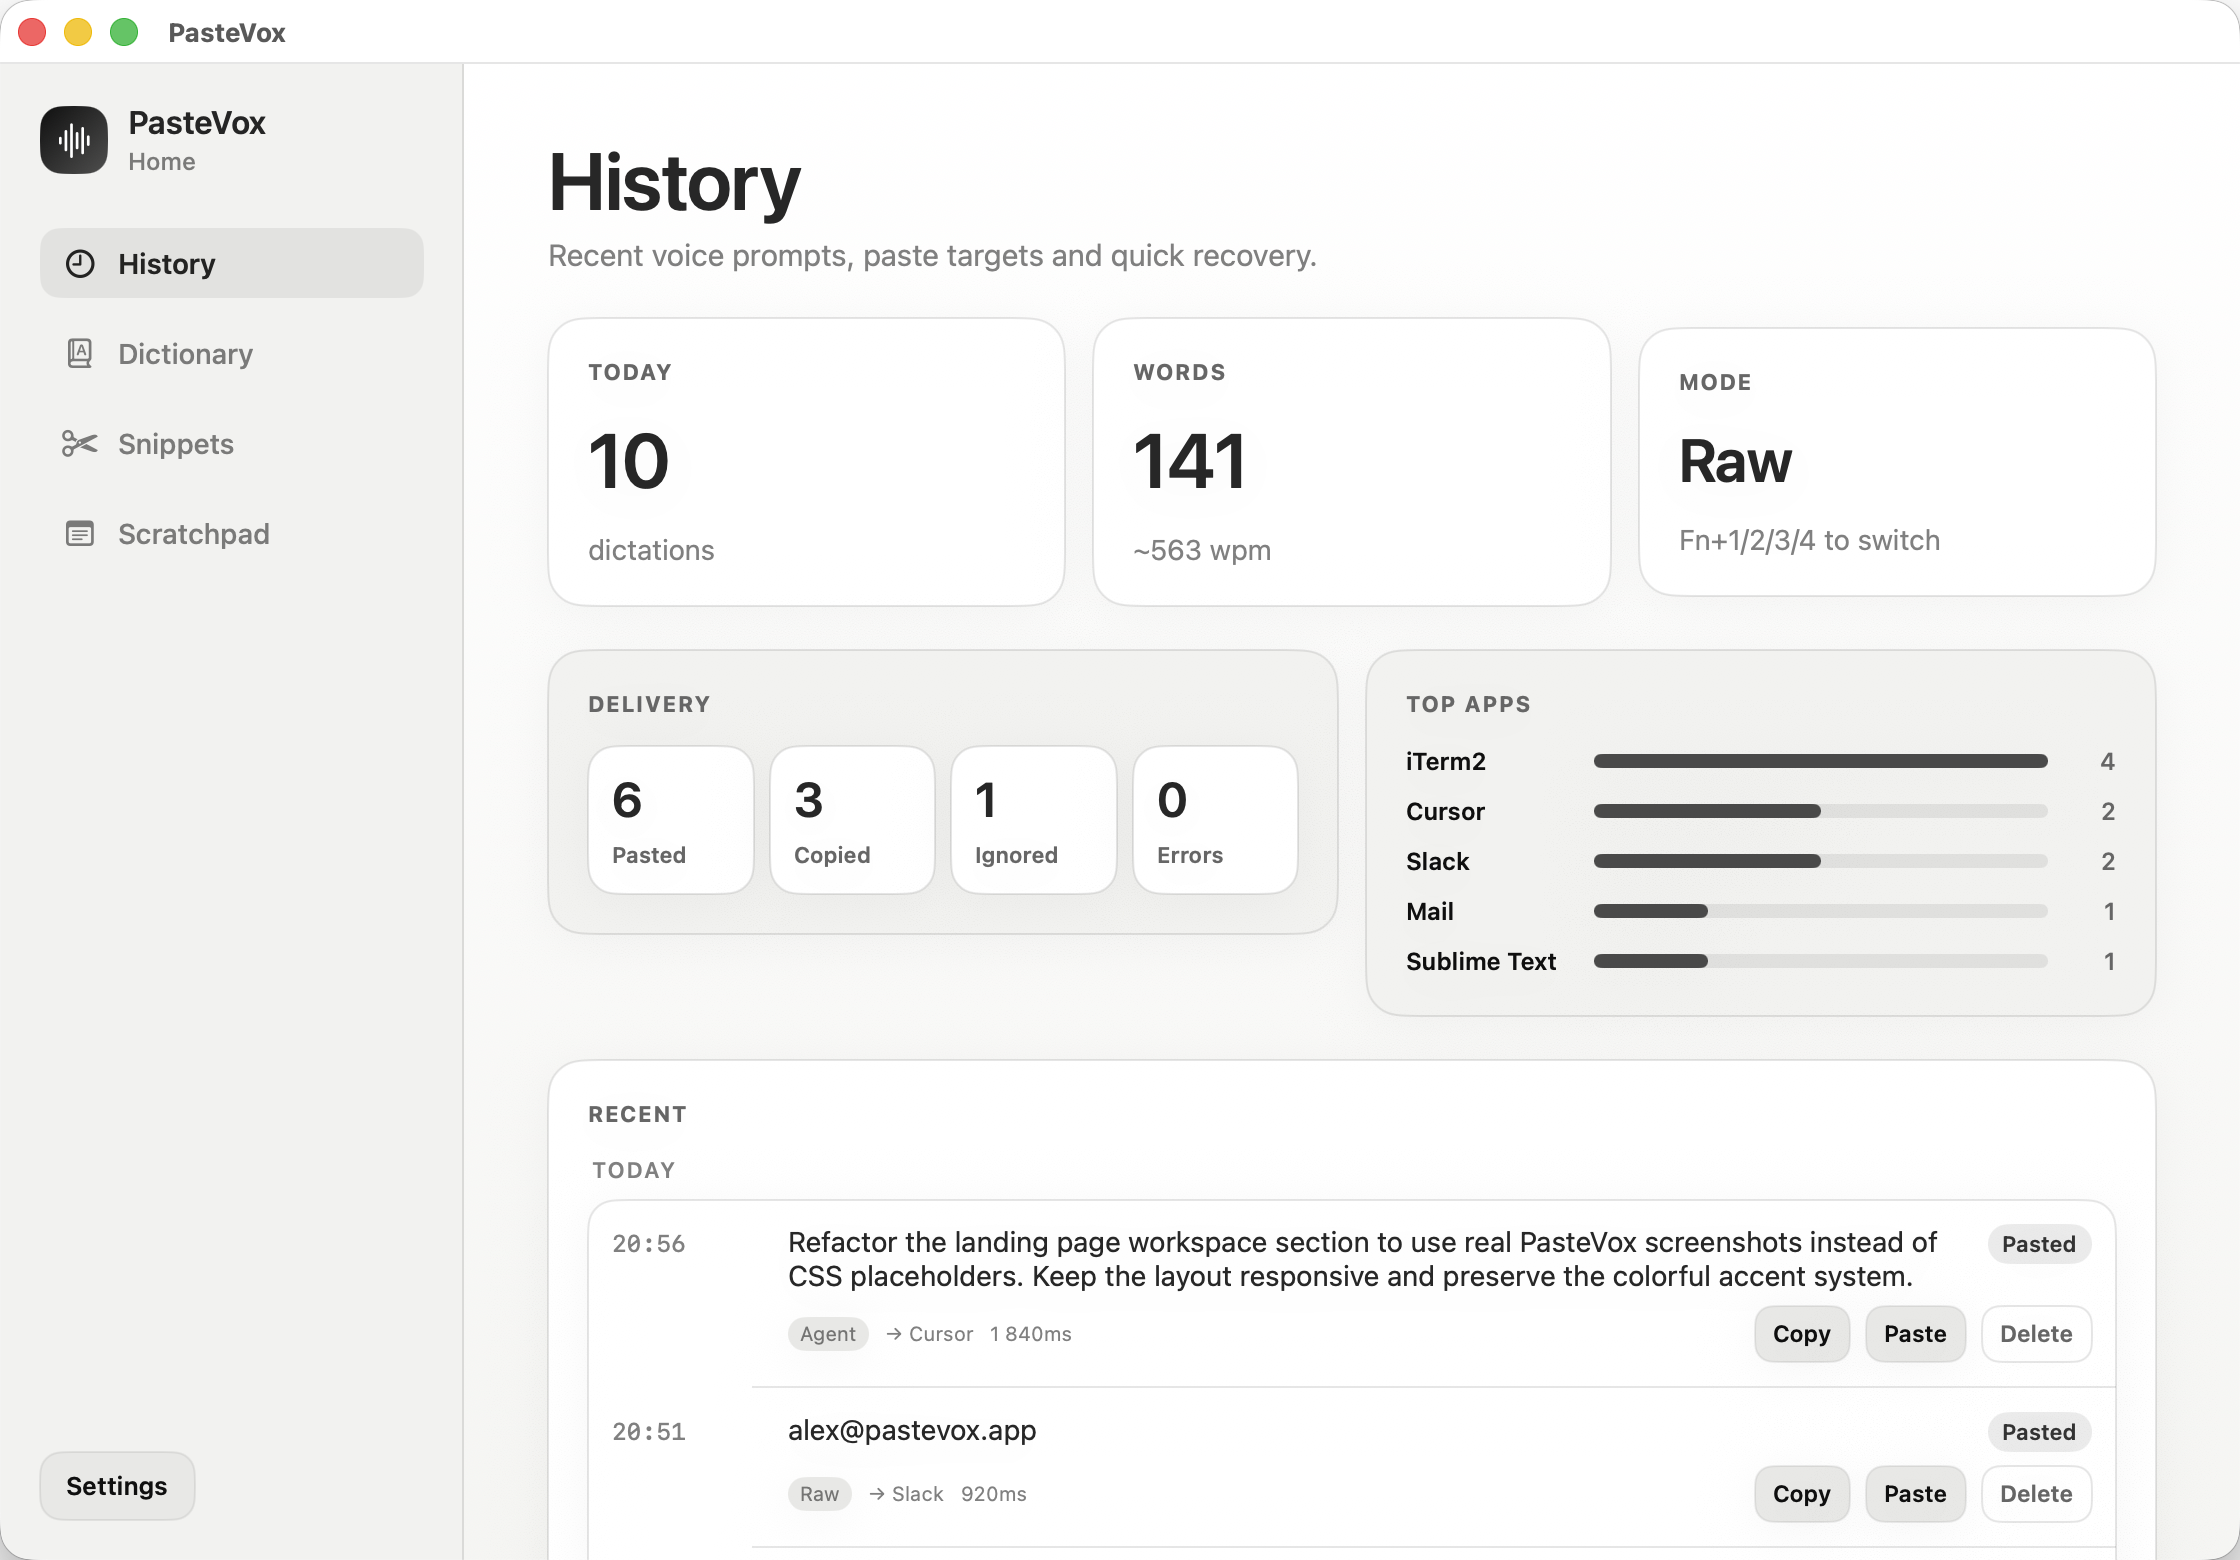
Task: Switch to the Scratchpad section
Action: [232, 534]
